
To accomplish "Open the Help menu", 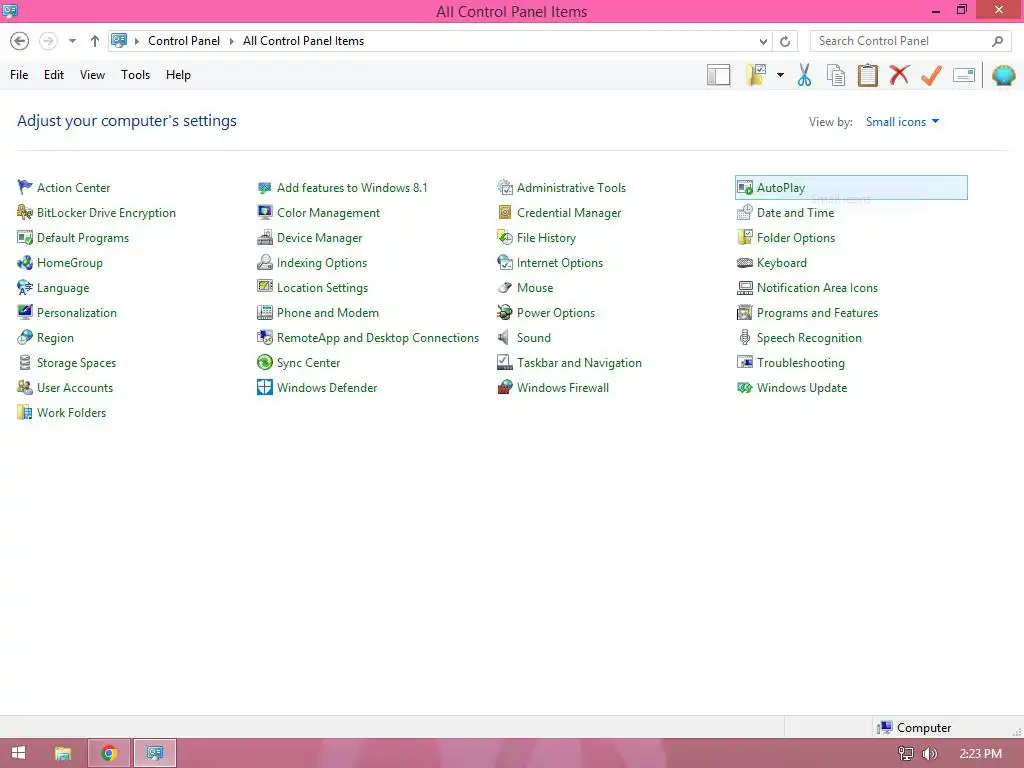I will pos(178,74).
